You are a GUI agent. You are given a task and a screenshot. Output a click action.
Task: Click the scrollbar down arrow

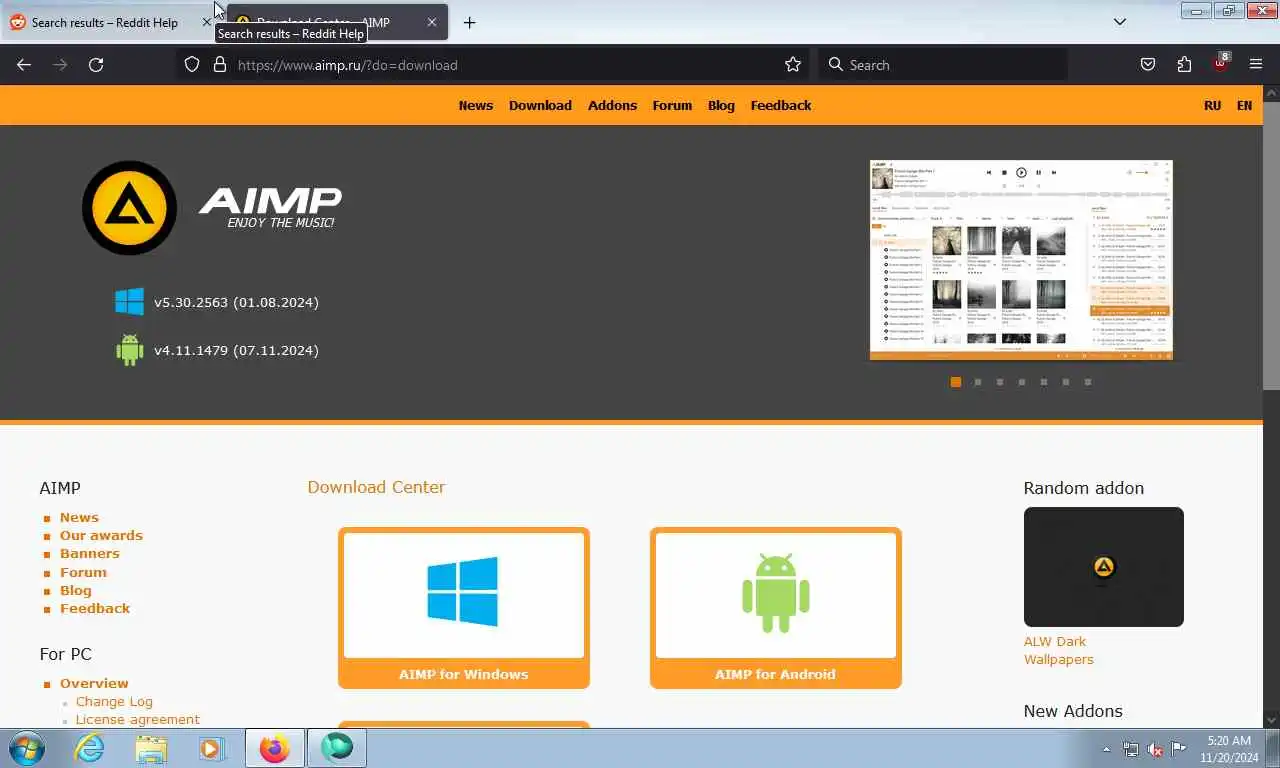tap(1271, 719)
